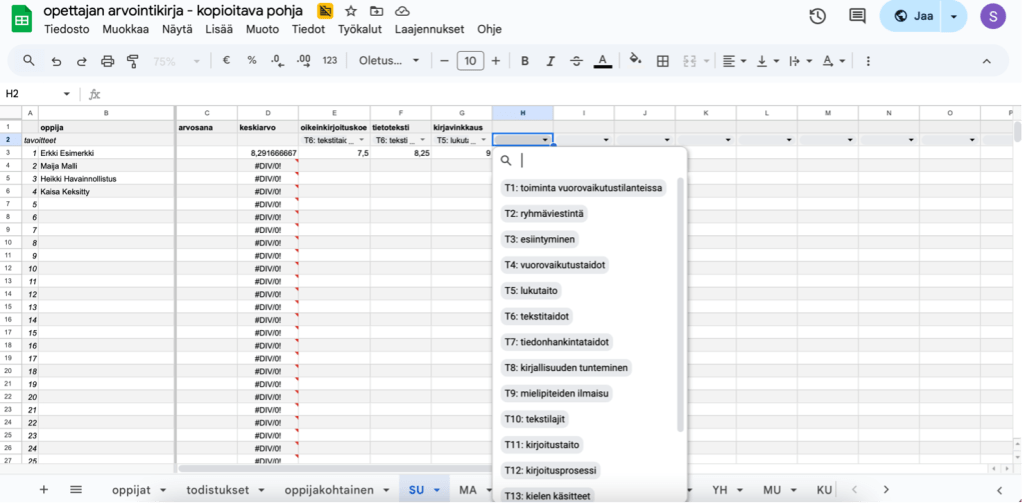Open the font family dropdown

click(x=389, y=61)
